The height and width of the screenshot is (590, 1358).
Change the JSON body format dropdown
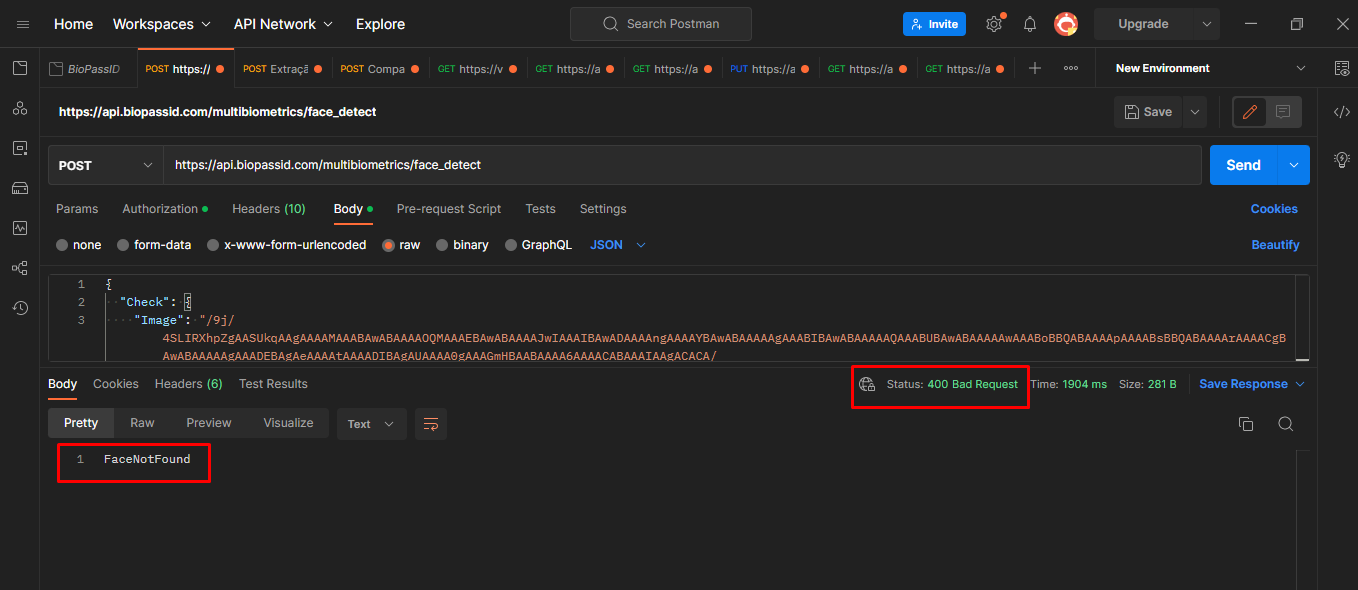pos(618,245)
